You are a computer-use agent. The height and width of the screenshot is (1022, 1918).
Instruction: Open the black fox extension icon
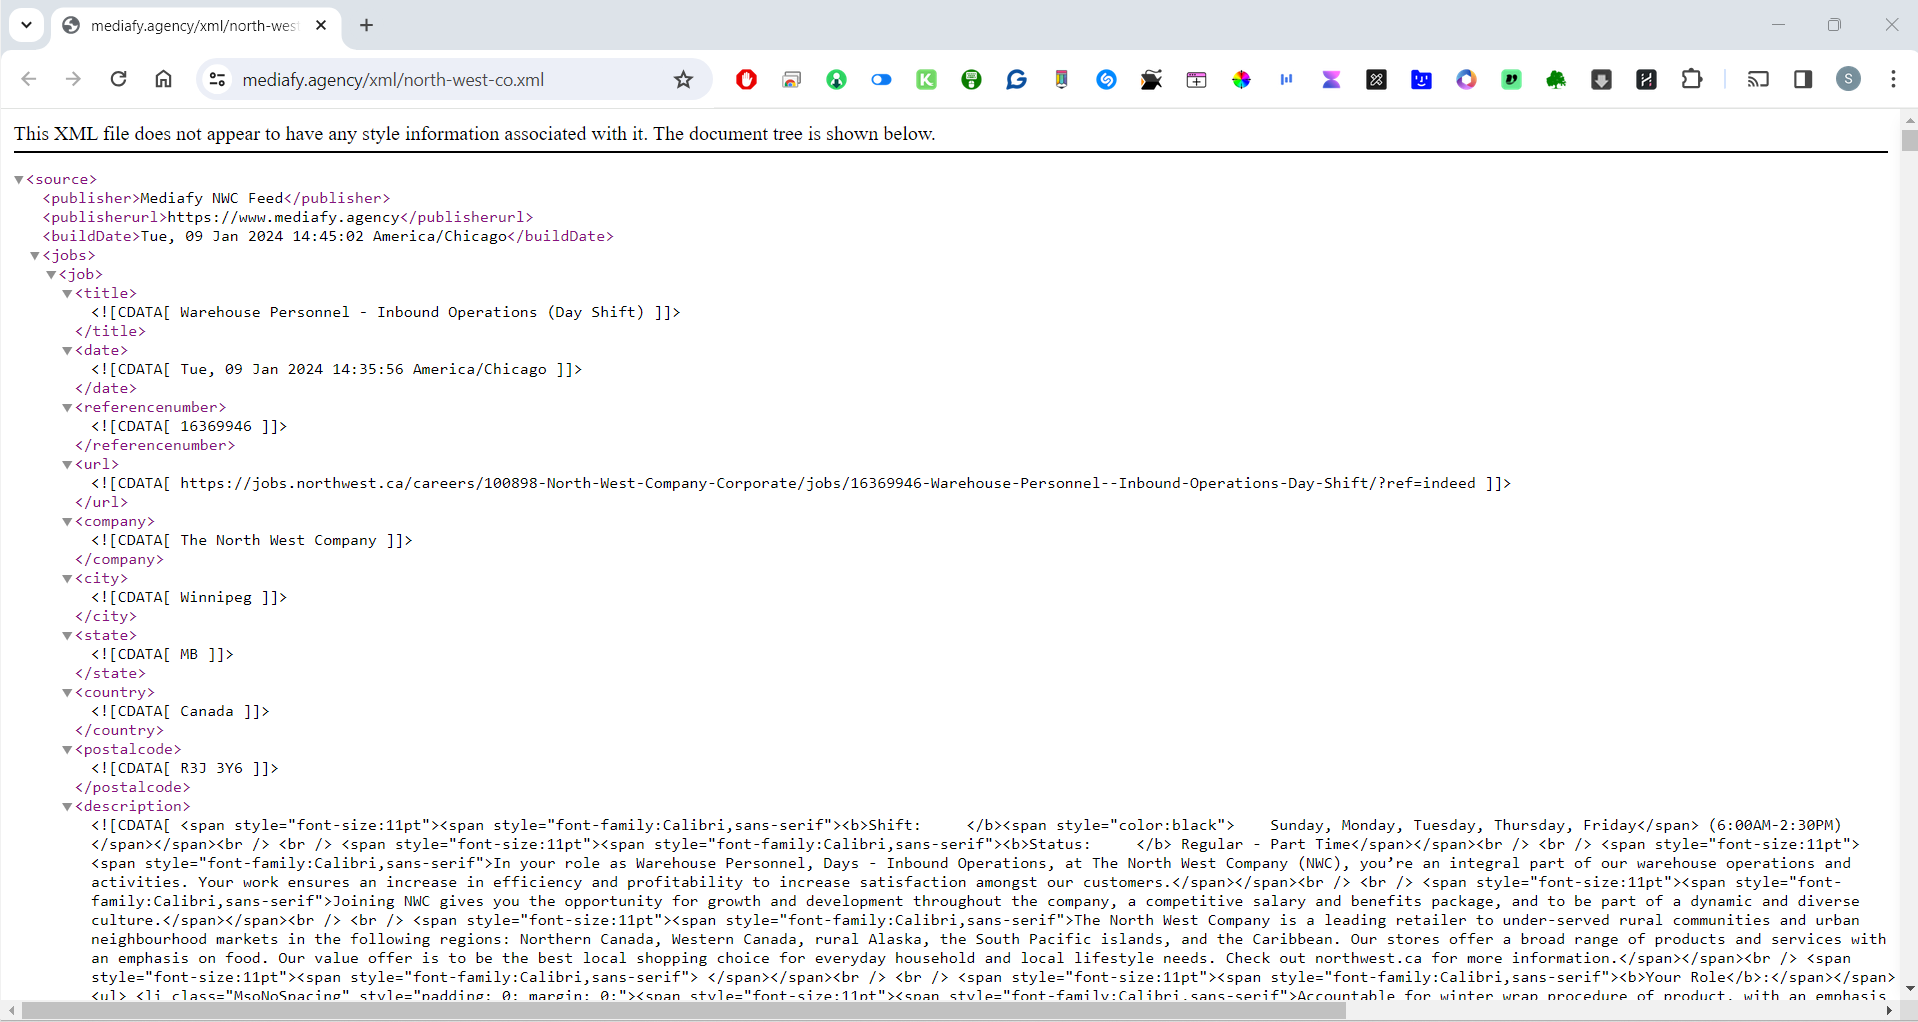point(1151,80)
